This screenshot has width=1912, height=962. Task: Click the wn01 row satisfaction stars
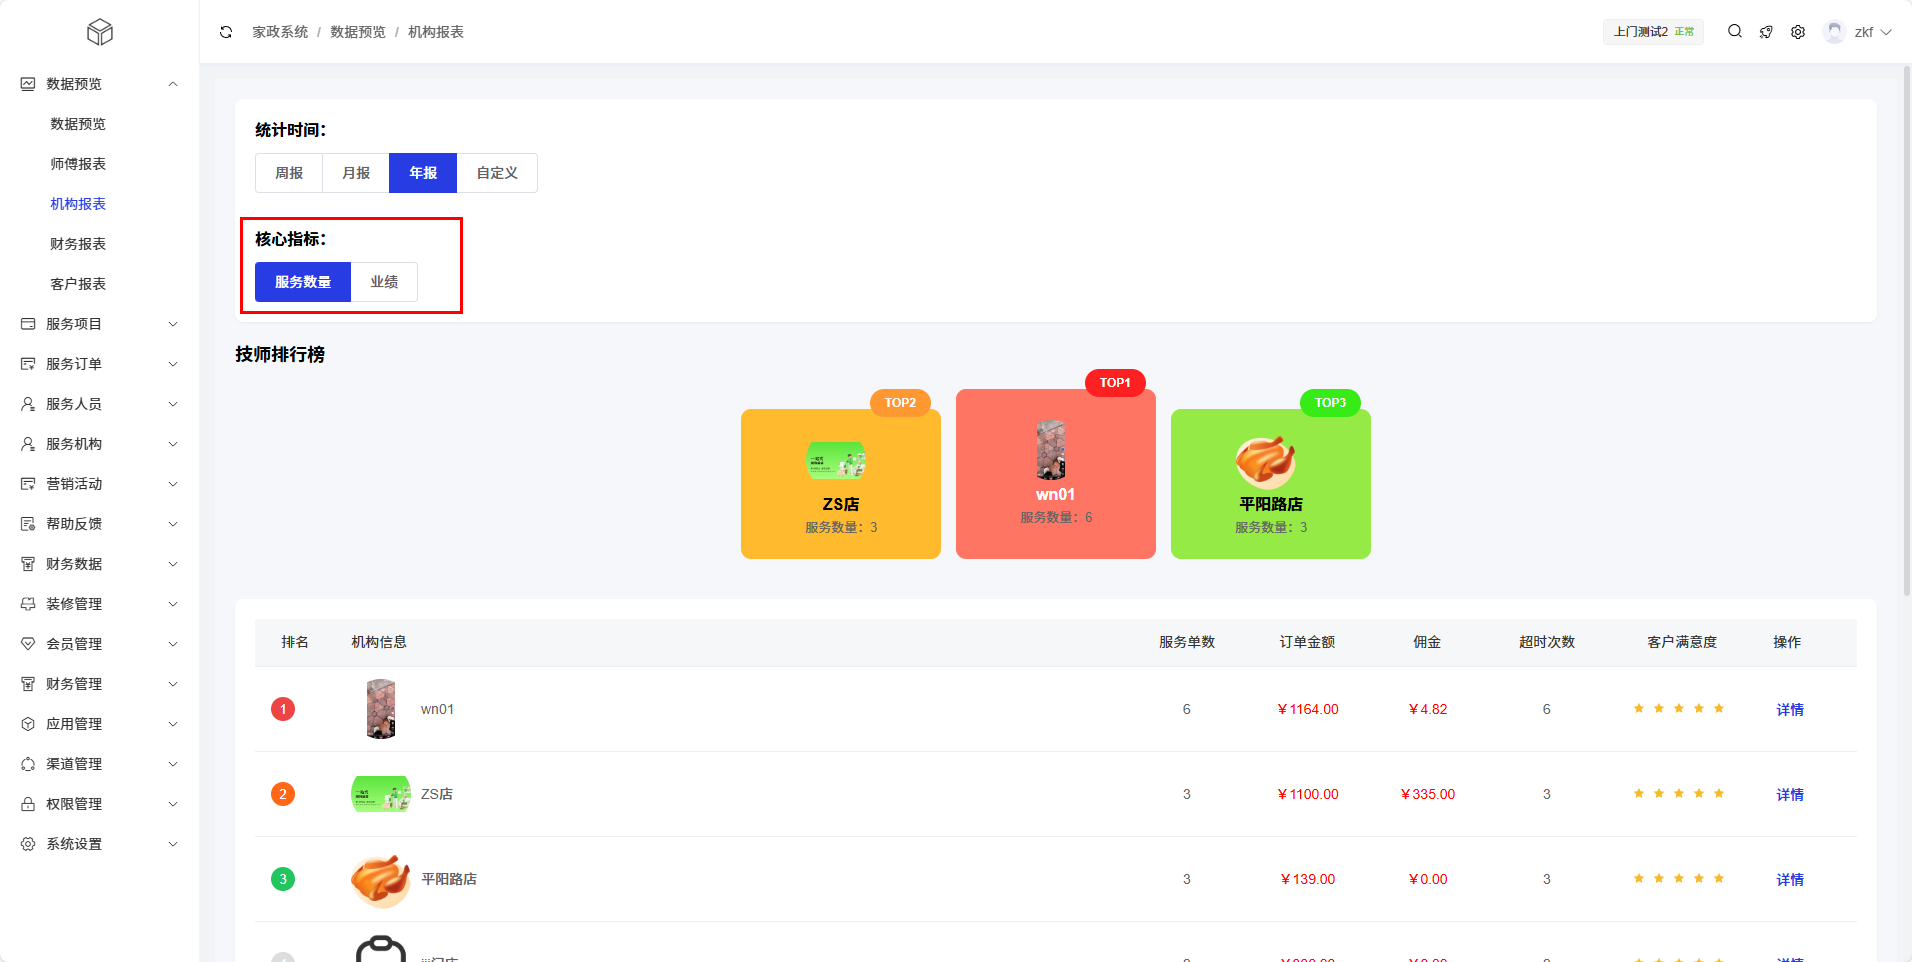pyautogui.click(x=1679, y=709)
